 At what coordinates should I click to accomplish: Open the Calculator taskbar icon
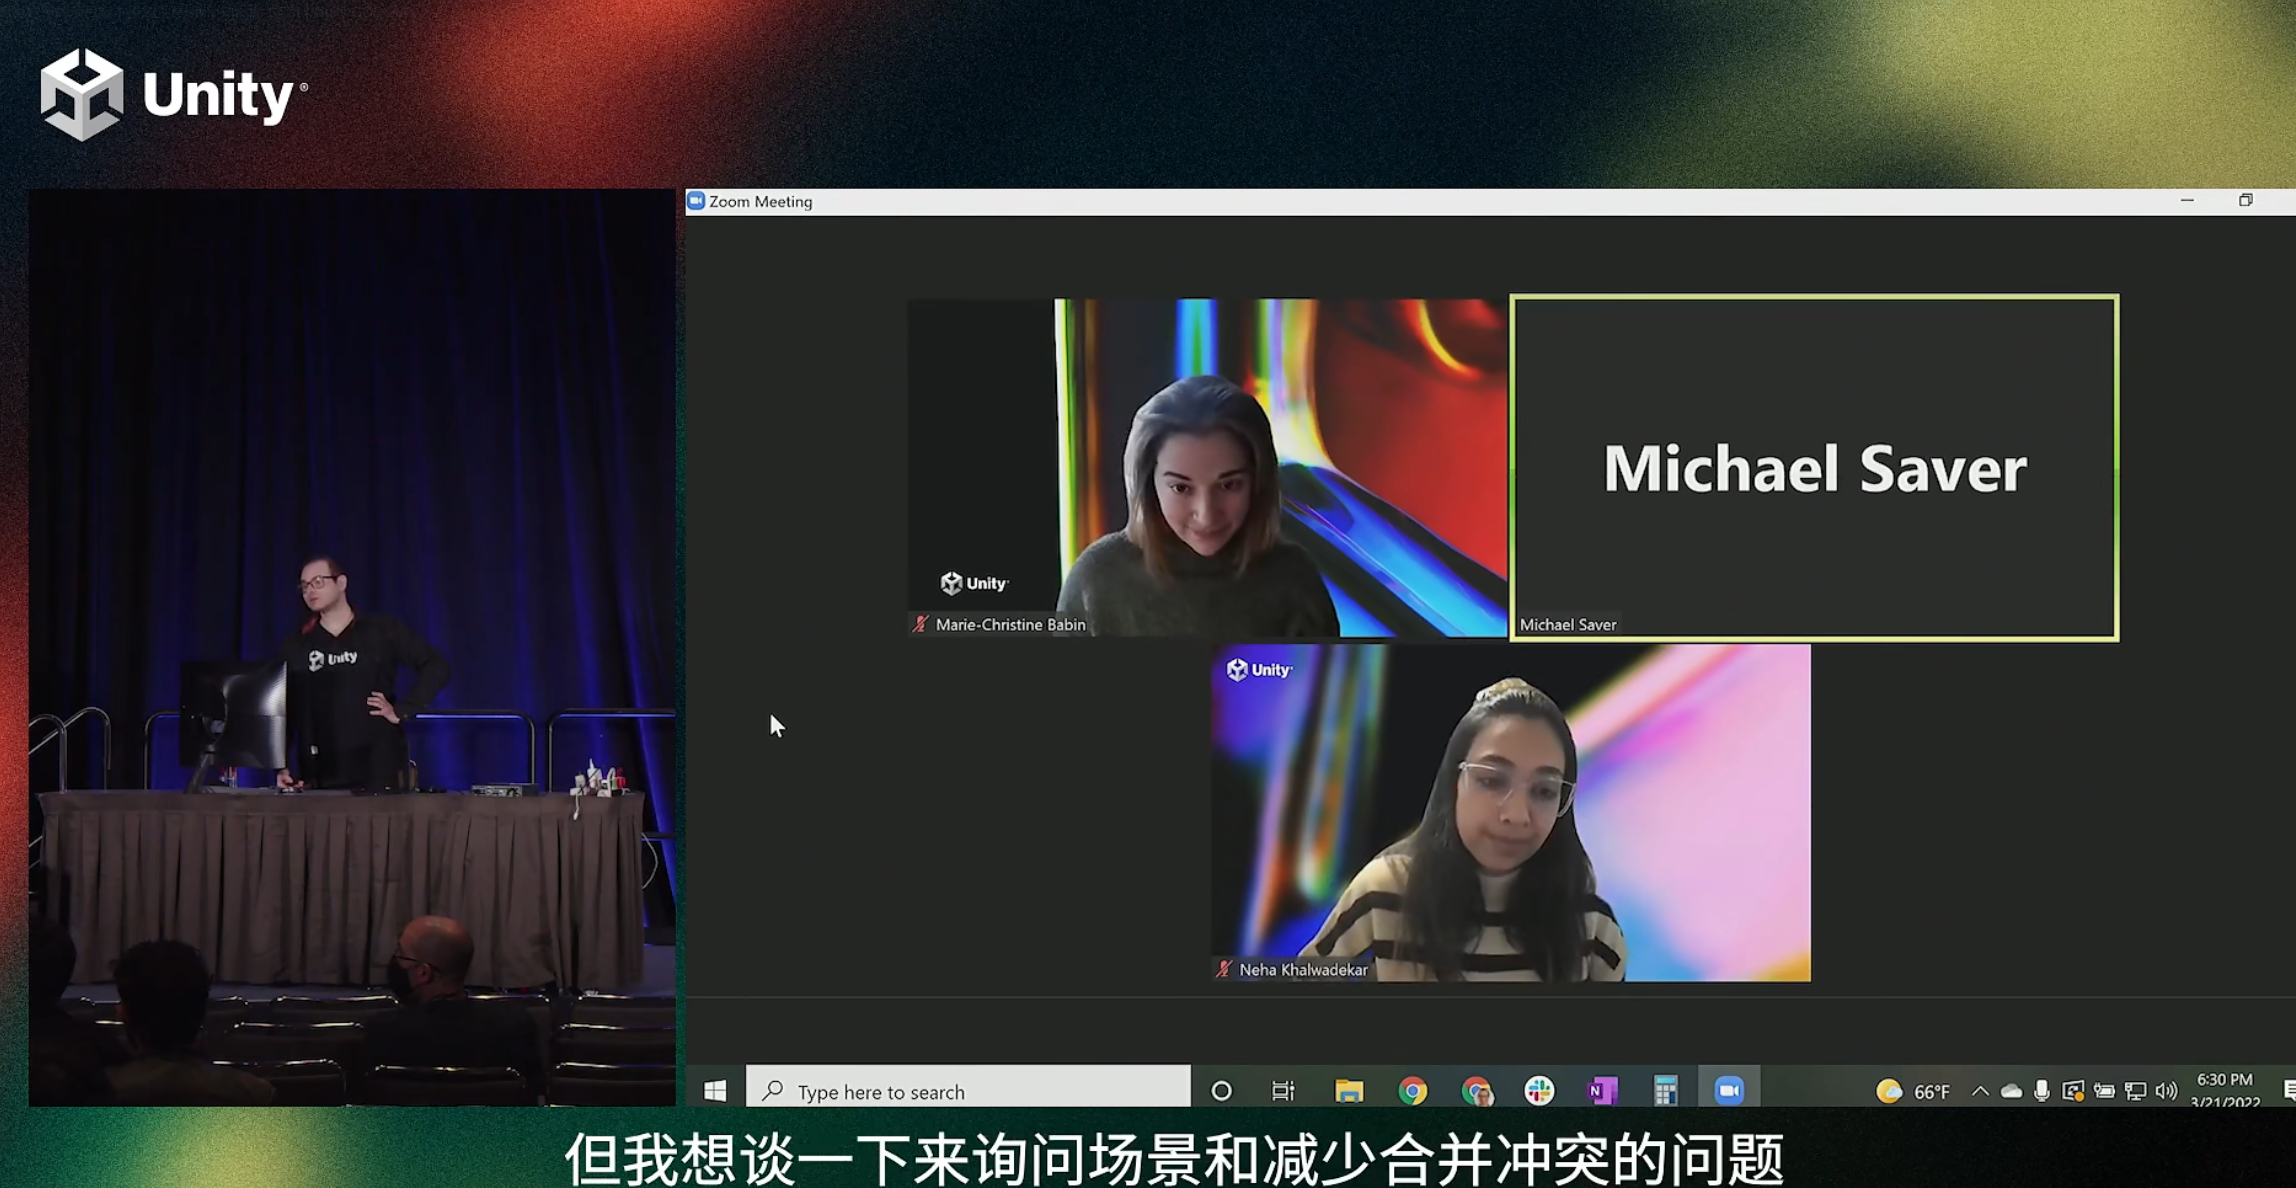(x=1665, y=1090)
